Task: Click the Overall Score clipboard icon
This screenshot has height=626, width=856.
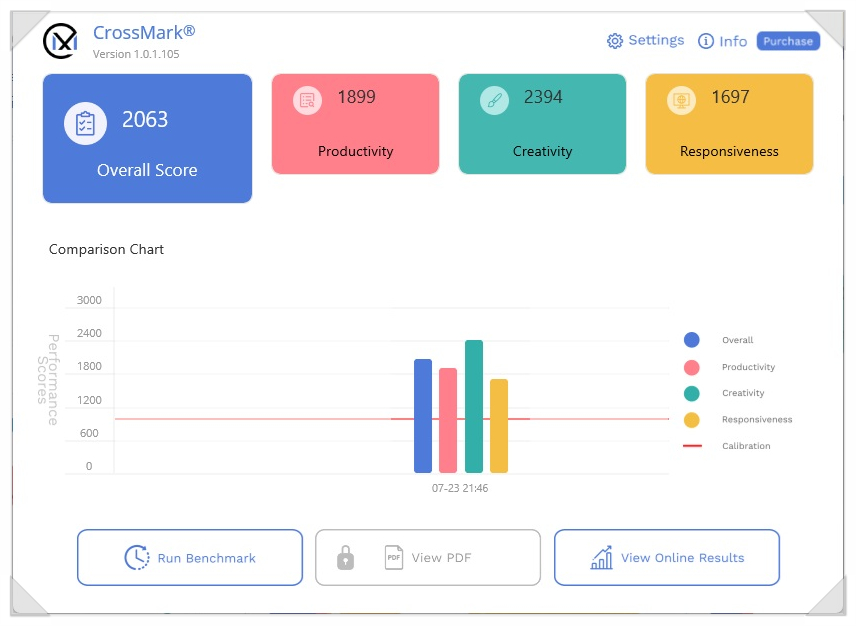Action: click(85, 123)
